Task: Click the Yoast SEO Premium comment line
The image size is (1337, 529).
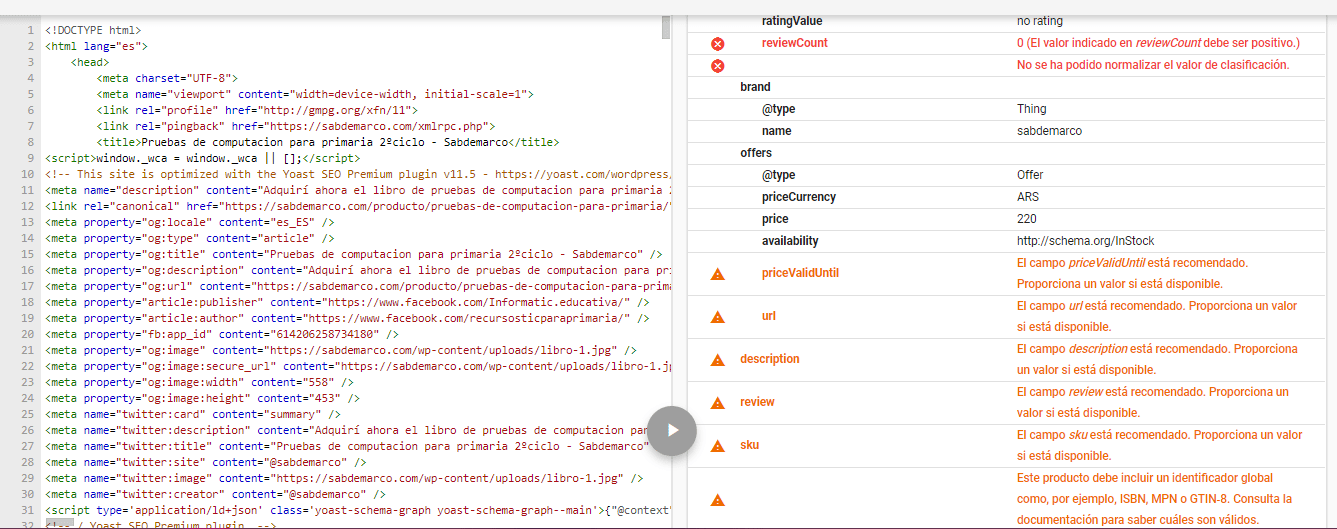Action: [x=357, y=174]
